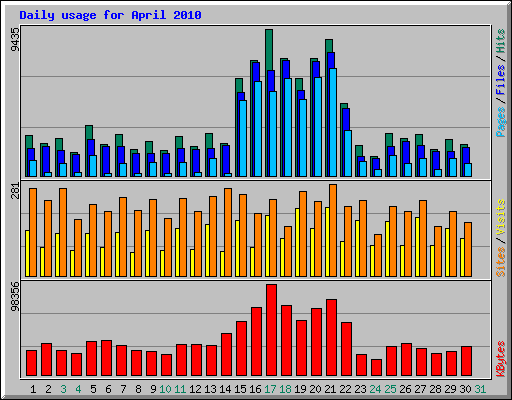The image size is (512, 400).
Task: Click day label 26 on the x-axis
Action: click(405, 389)
